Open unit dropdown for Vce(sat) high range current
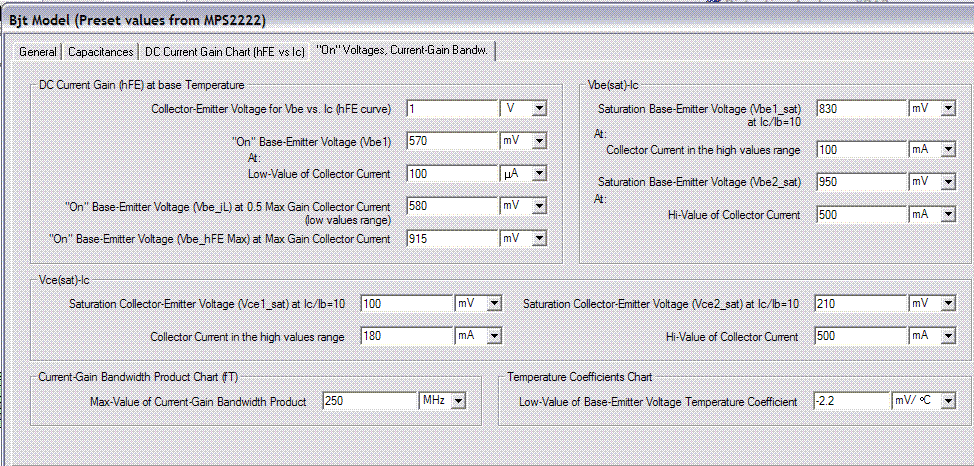The width and height of the screenshot is (974, 466). point(494,337)
